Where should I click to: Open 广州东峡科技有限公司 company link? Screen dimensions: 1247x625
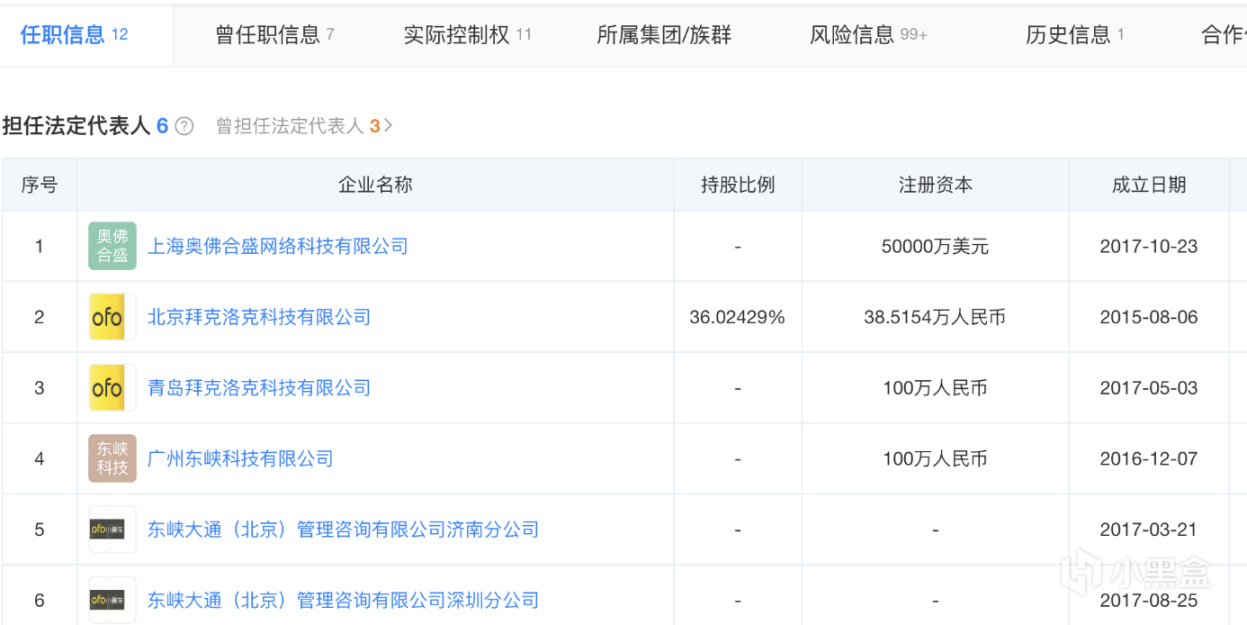click(x=240, y=459)
